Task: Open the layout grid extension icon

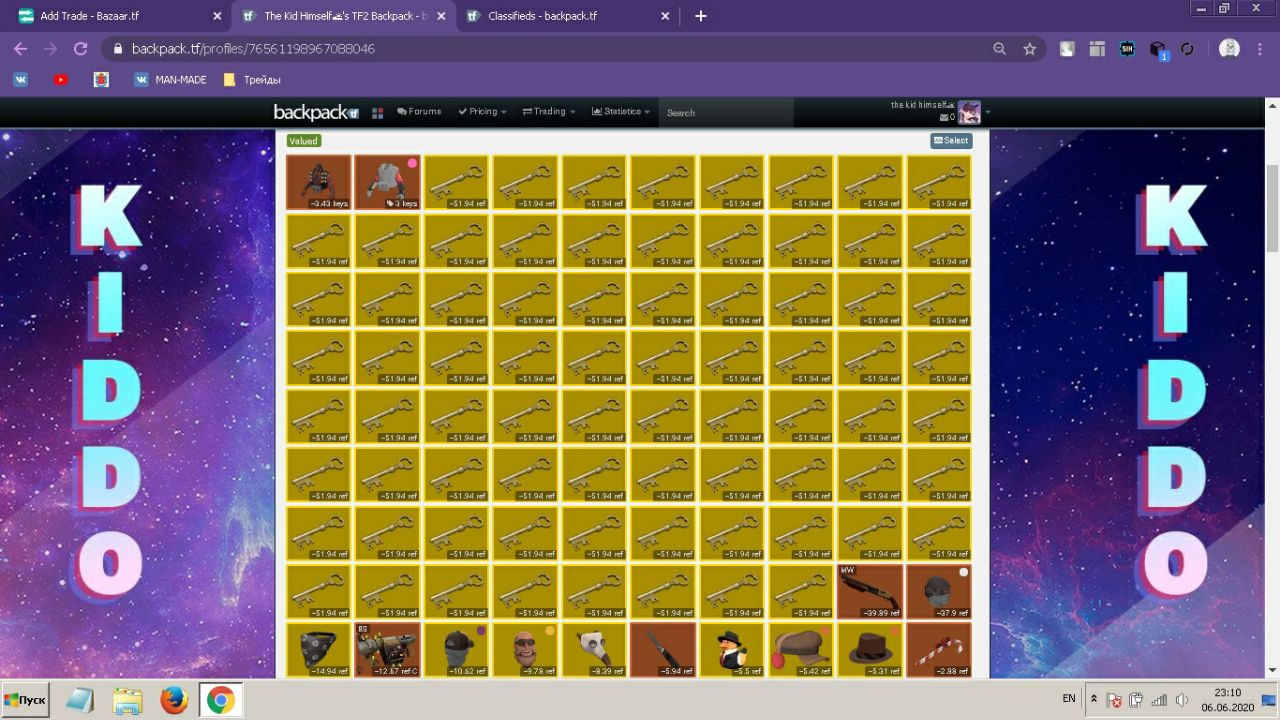Action: click(x=1097, y=48)
